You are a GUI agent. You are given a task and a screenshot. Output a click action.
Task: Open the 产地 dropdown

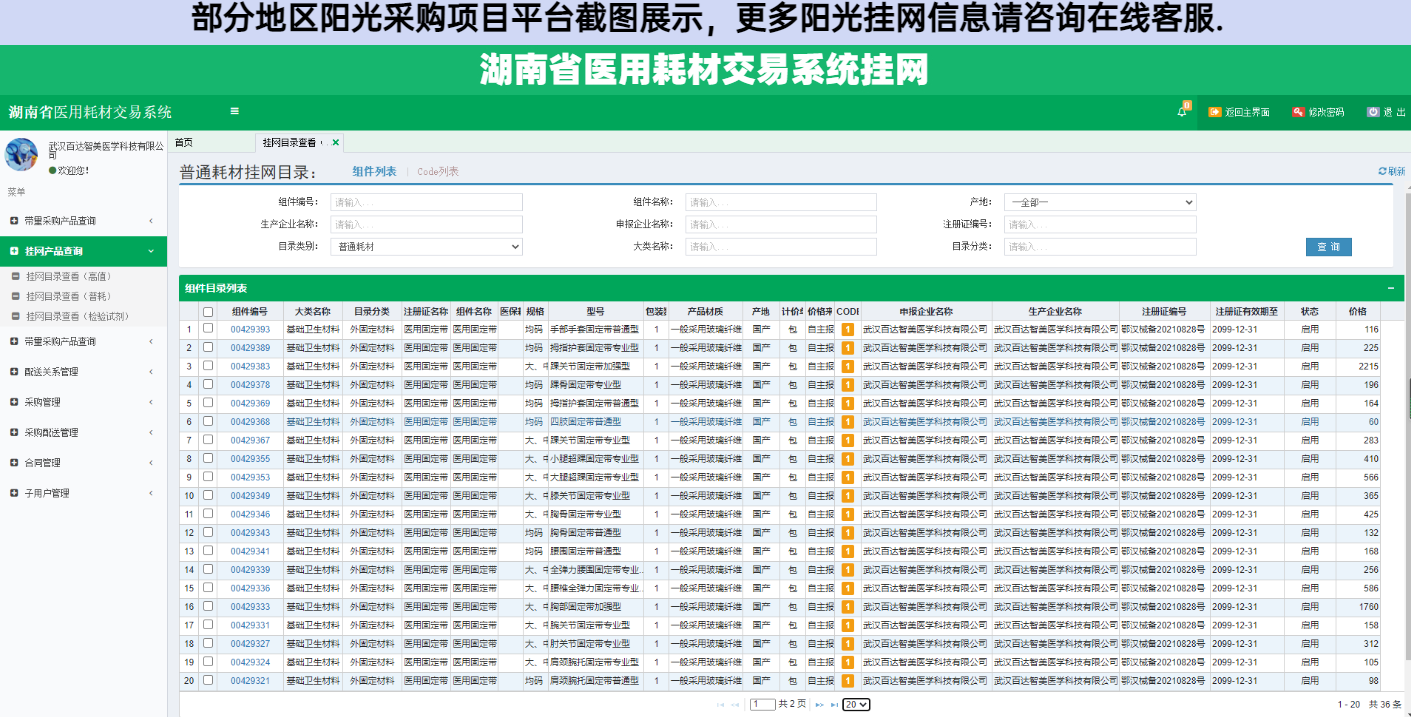1100,202
